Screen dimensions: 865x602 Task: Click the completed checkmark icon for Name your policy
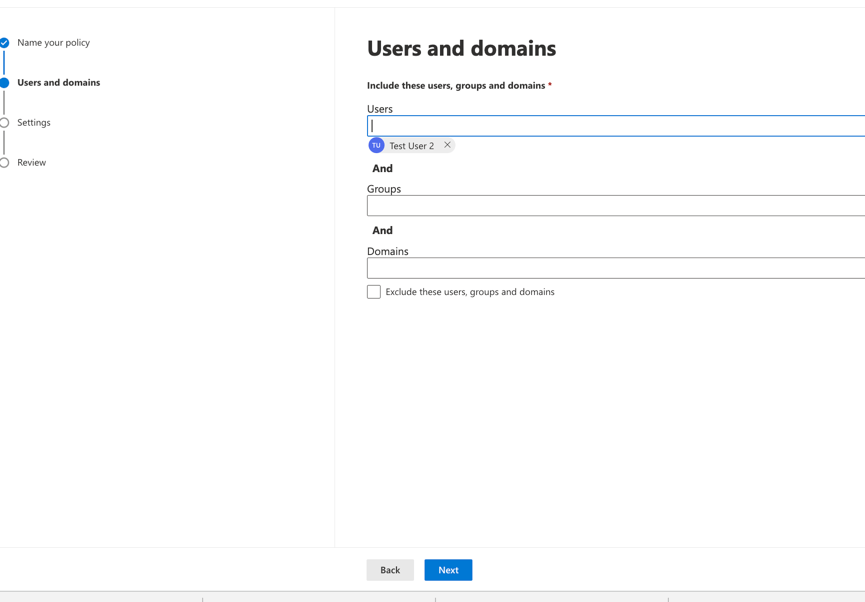point(5,43)
